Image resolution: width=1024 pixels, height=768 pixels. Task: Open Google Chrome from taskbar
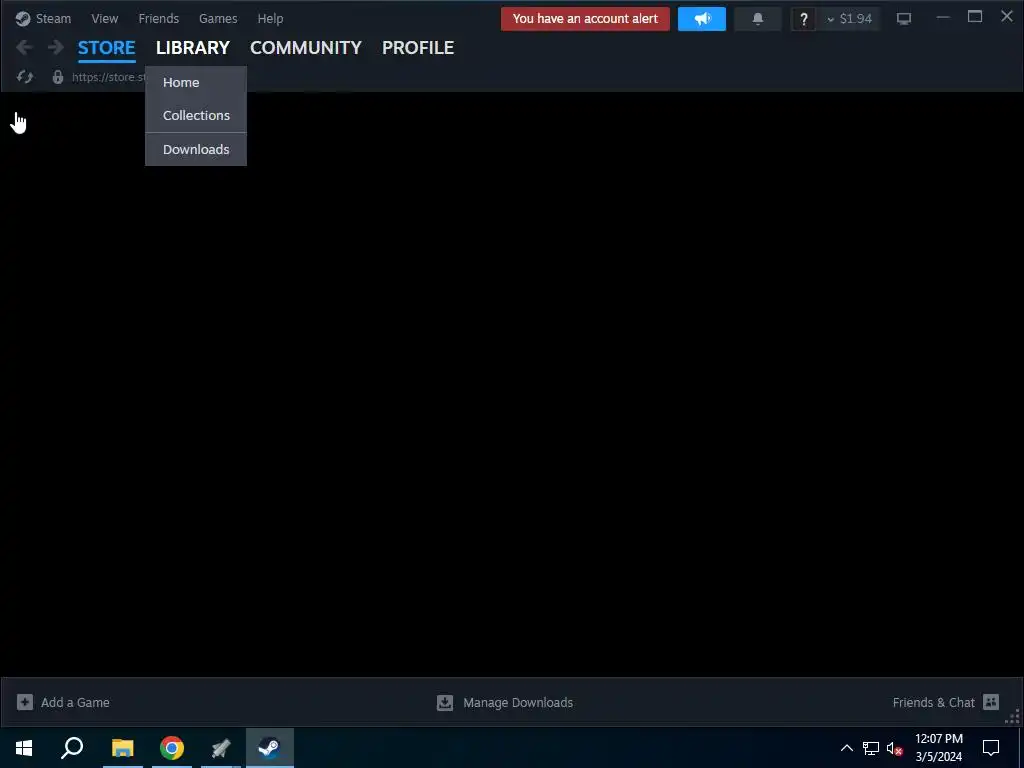click(x=172, y=748)
